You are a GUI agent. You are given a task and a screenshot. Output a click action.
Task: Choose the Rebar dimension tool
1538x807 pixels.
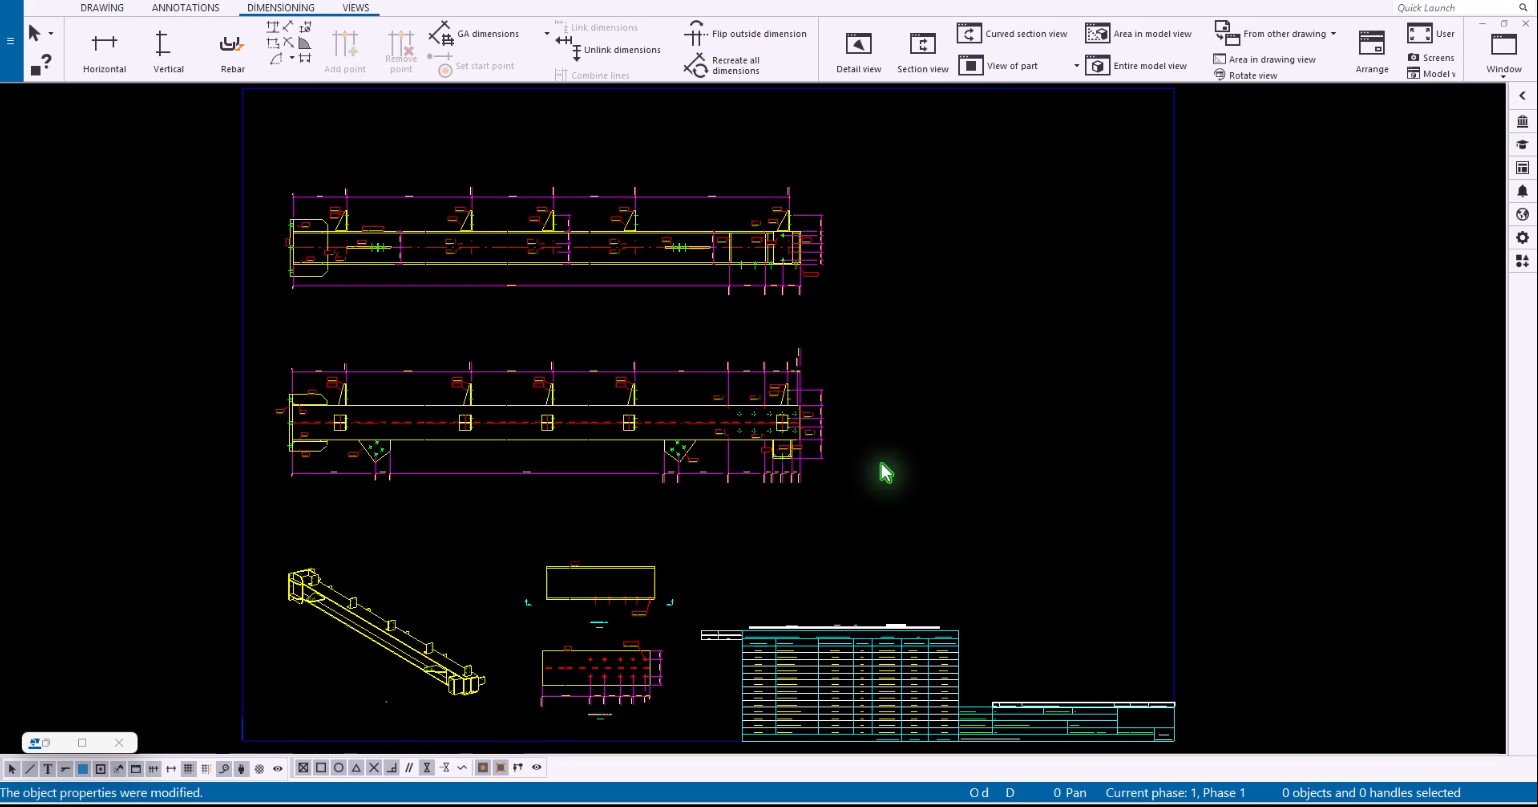coord(232,53)
